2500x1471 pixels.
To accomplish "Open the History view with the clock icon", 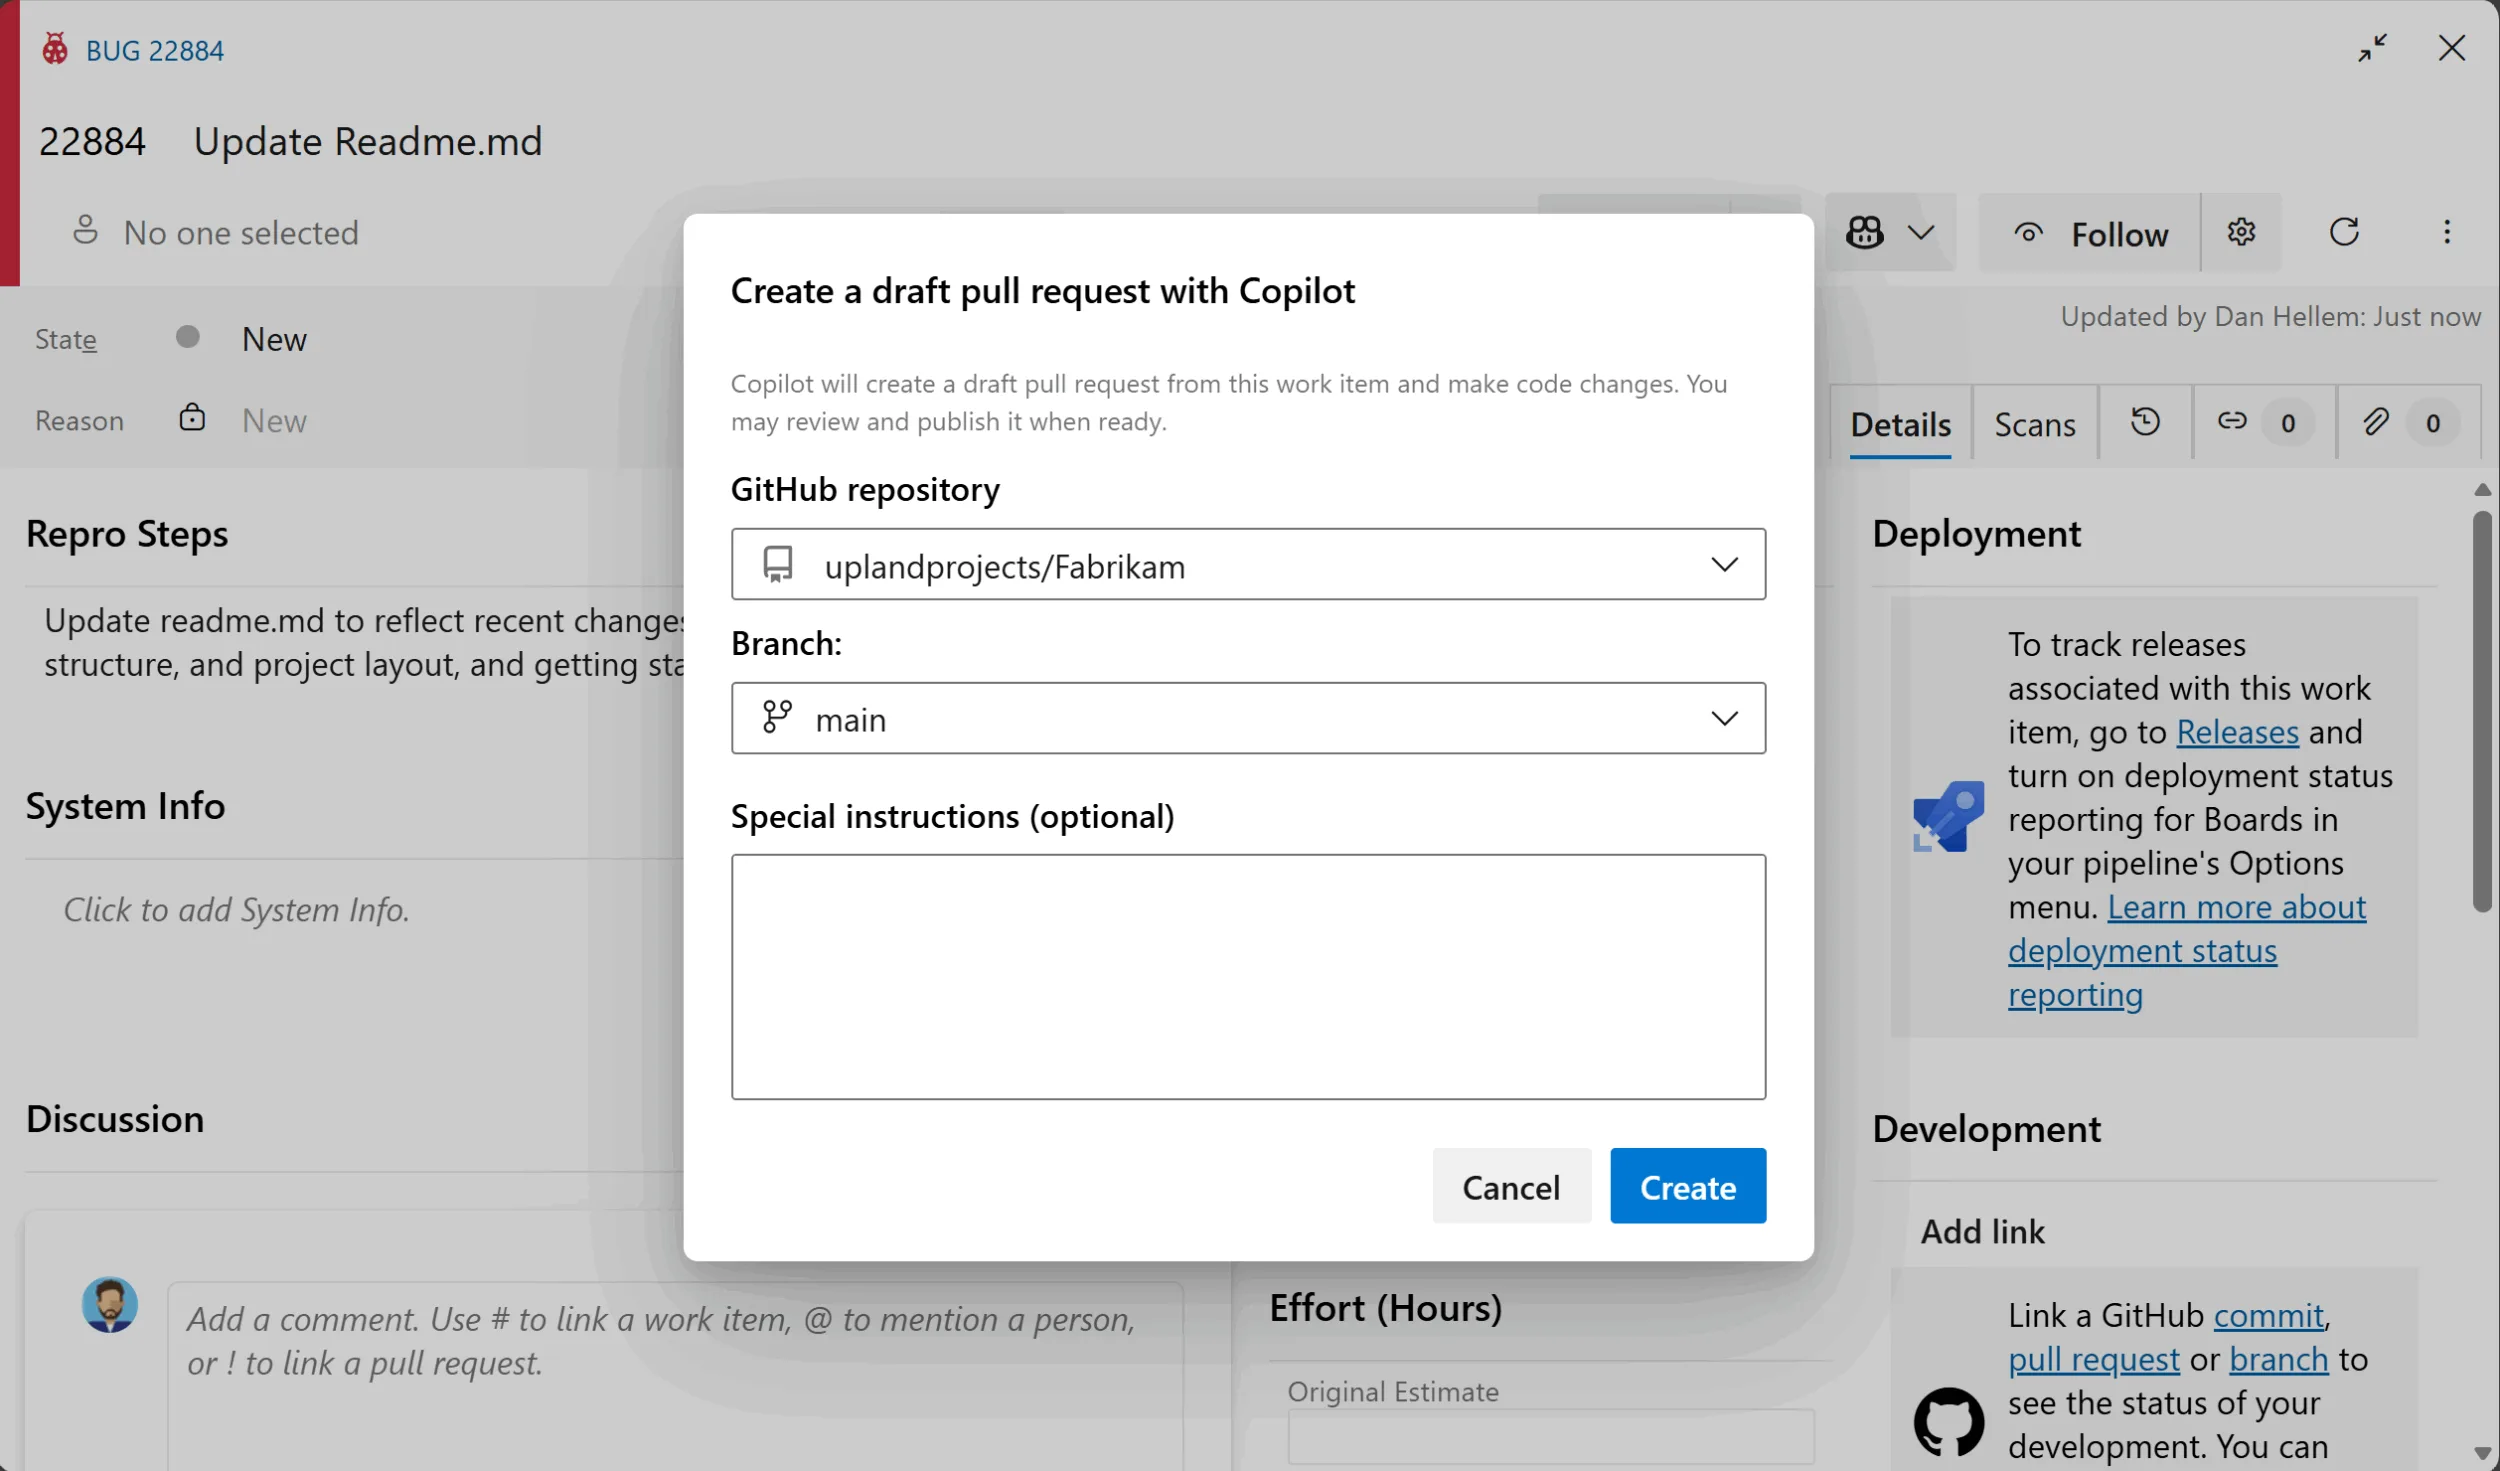I will tap(2144, 422).
